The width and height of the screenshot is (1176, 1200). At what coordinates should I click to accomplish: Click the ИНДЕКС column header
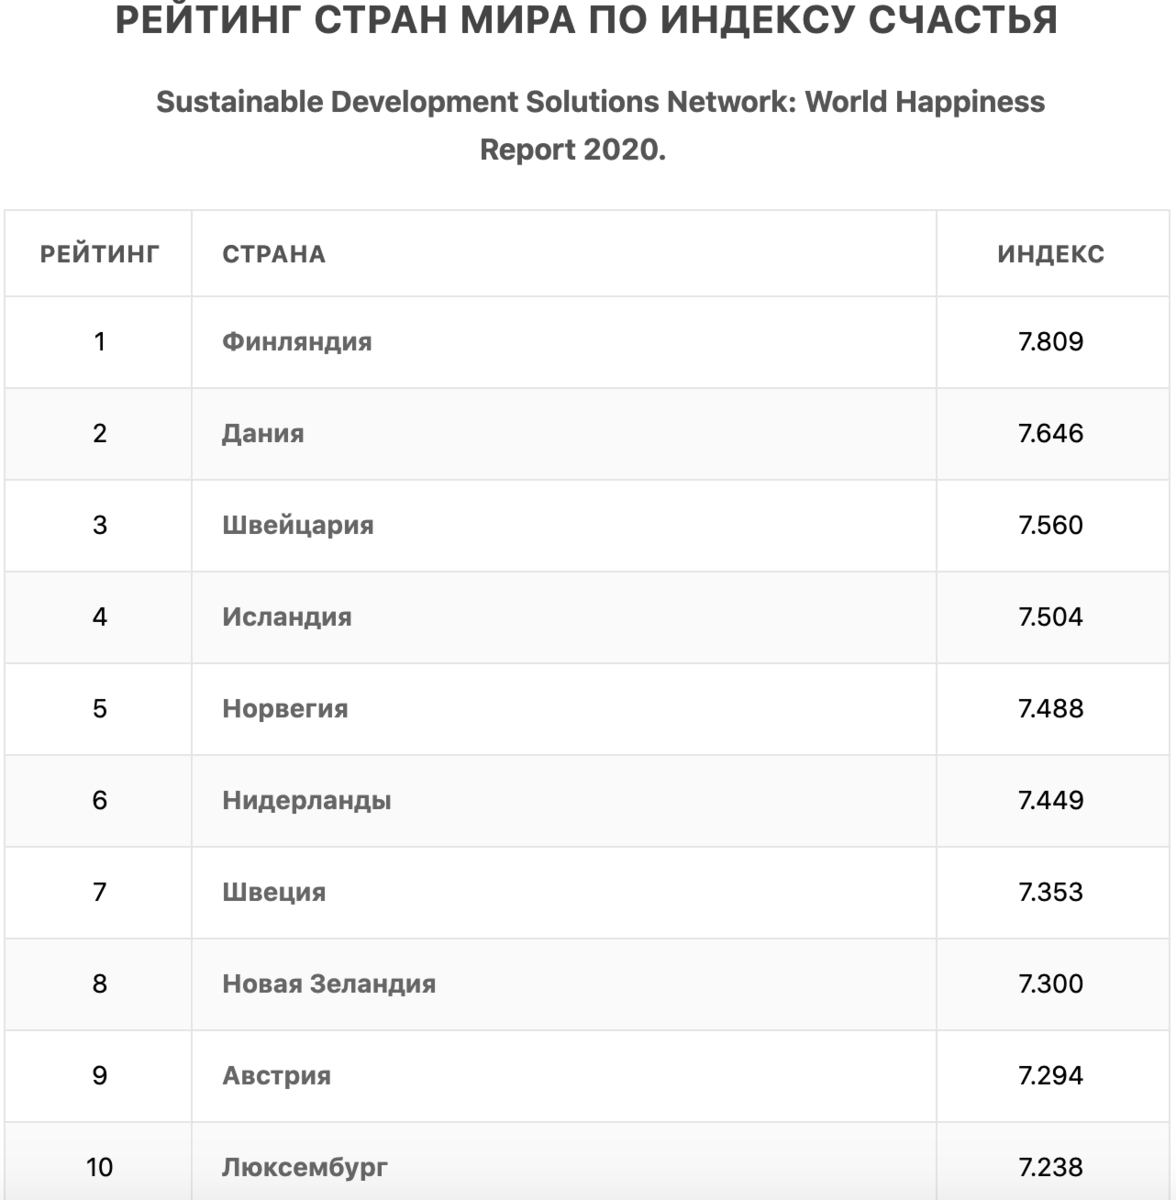[1051, 254]
